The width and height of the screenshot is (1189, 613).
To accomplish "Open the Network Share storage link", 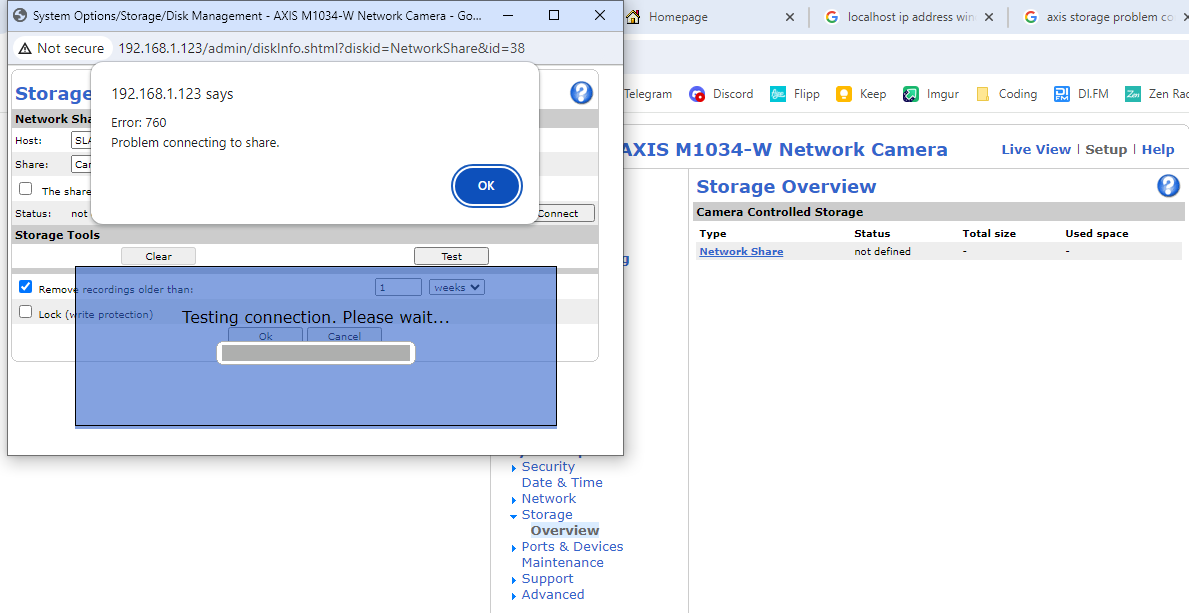I will point(741,251).
